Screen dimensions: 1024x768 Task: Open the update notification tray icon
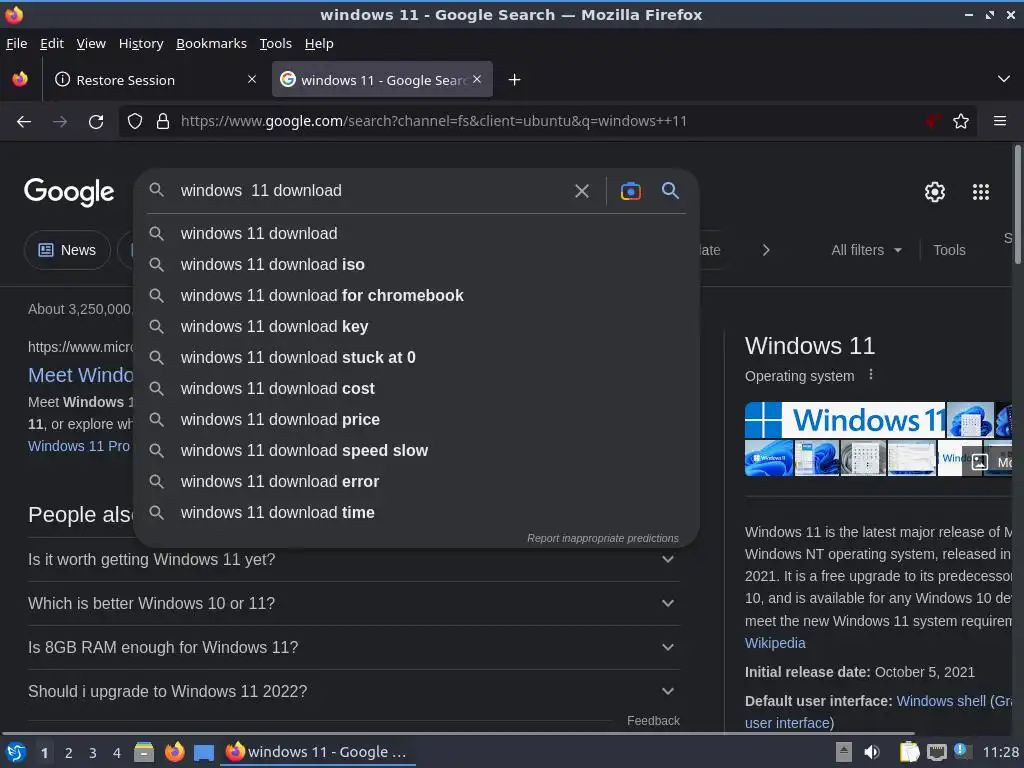[961, 751]
